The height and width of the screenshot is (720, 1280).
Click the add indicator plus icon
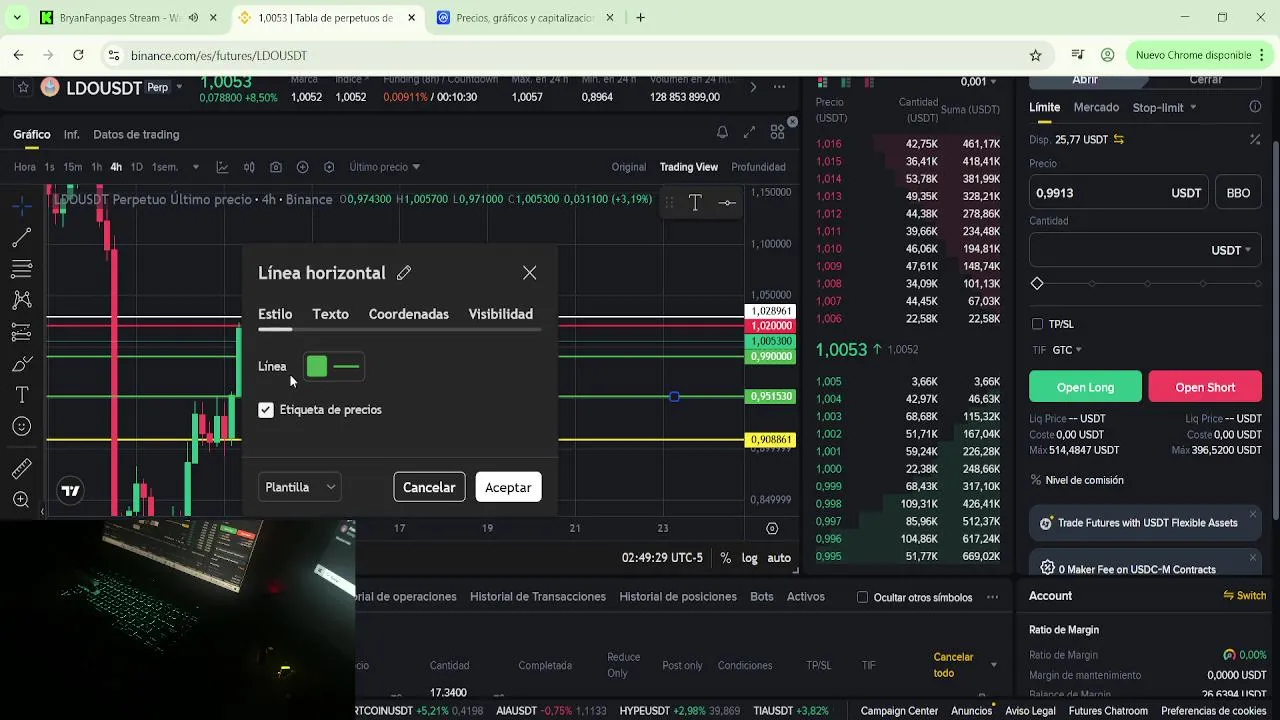click(302, 167)
